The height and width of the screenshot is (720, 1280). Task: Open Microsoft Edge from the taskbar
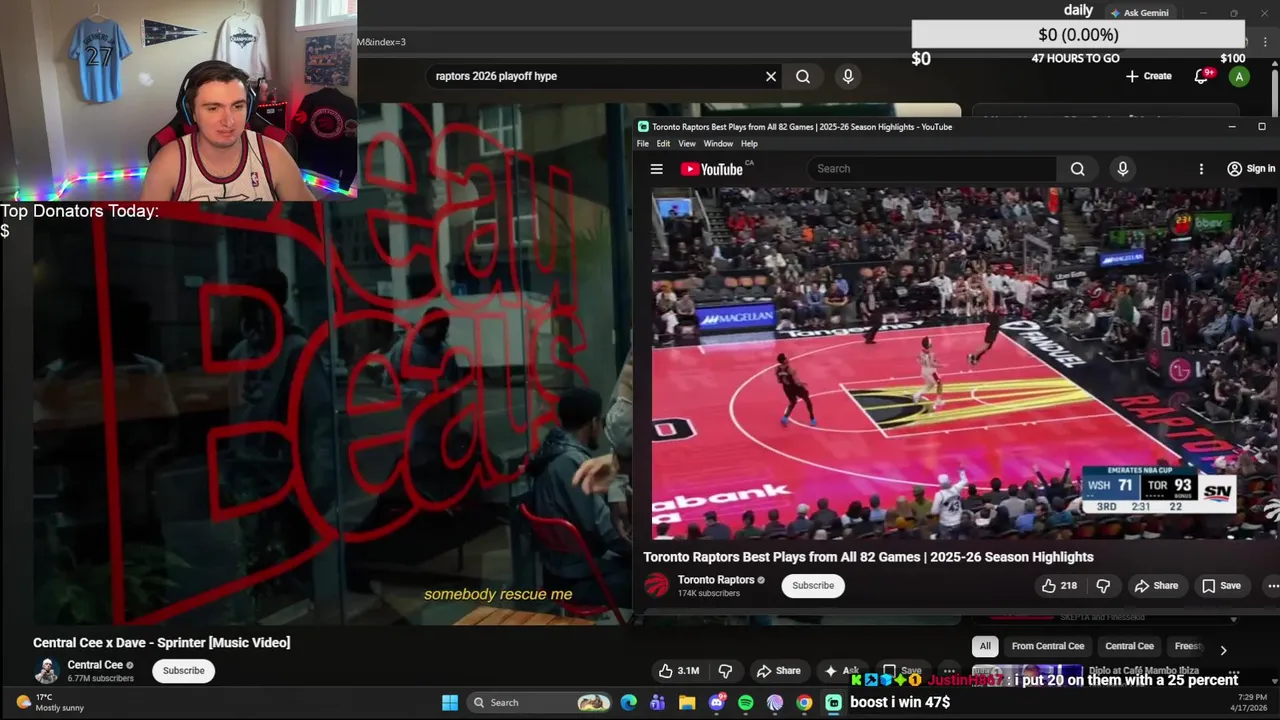[x=628, y=702]
